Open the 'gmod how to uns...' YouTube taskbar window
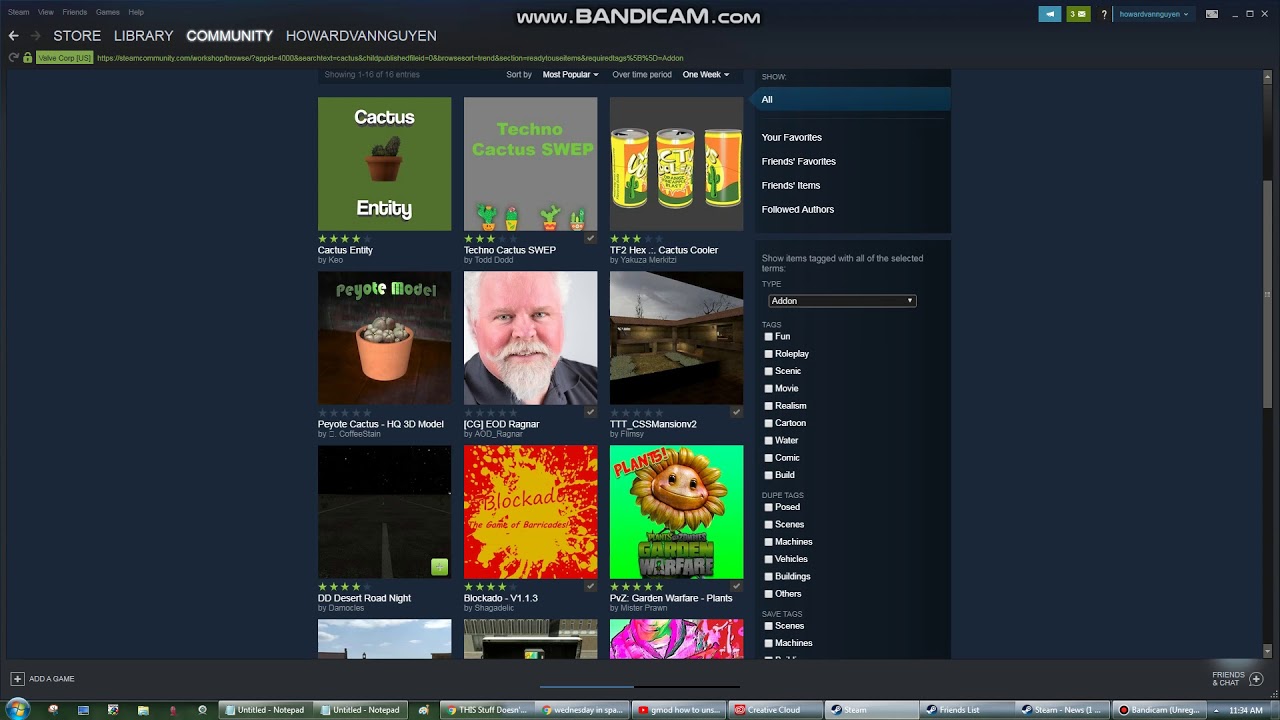The image size is (1280, 720). click(x=678, y=710)
